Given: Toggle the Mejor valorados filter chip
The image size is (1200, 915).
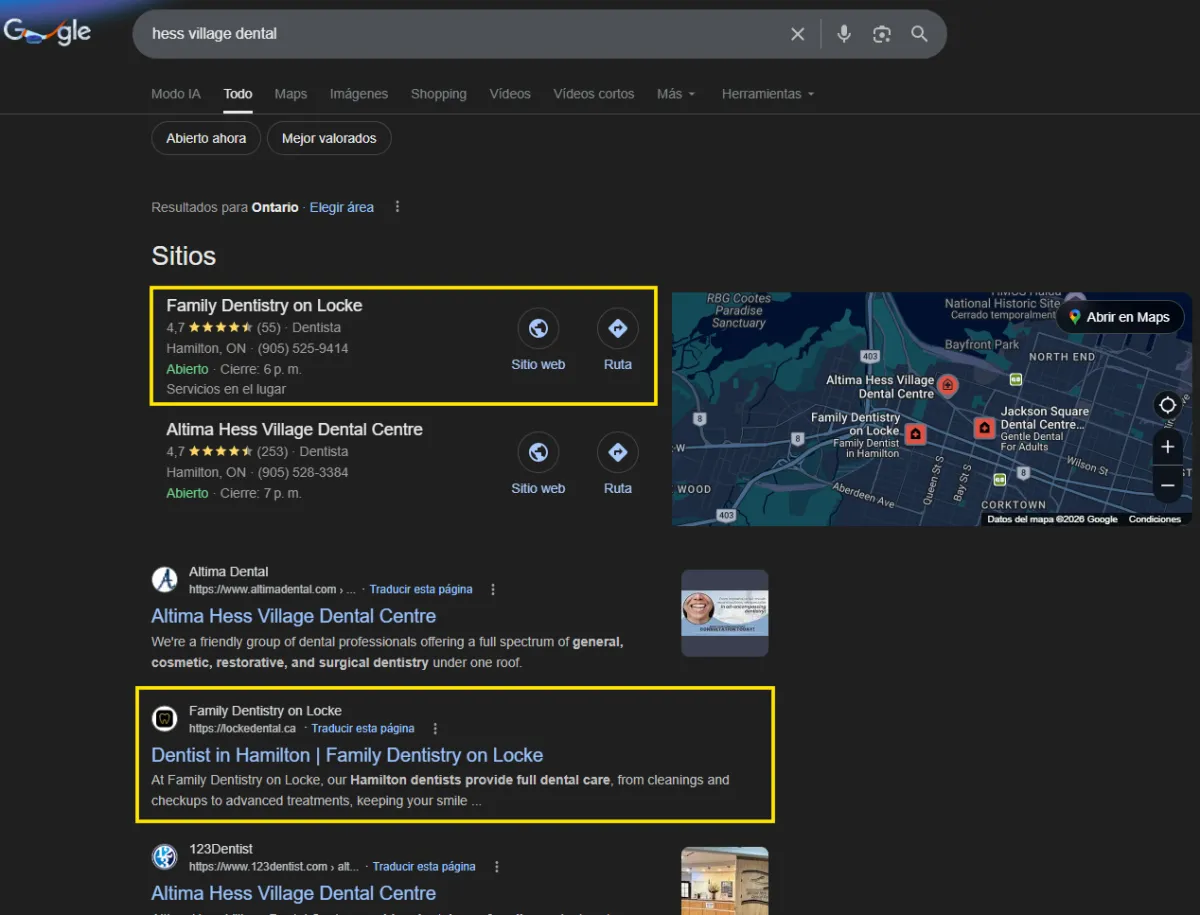Looking at the screenshot, I should 329,138.
